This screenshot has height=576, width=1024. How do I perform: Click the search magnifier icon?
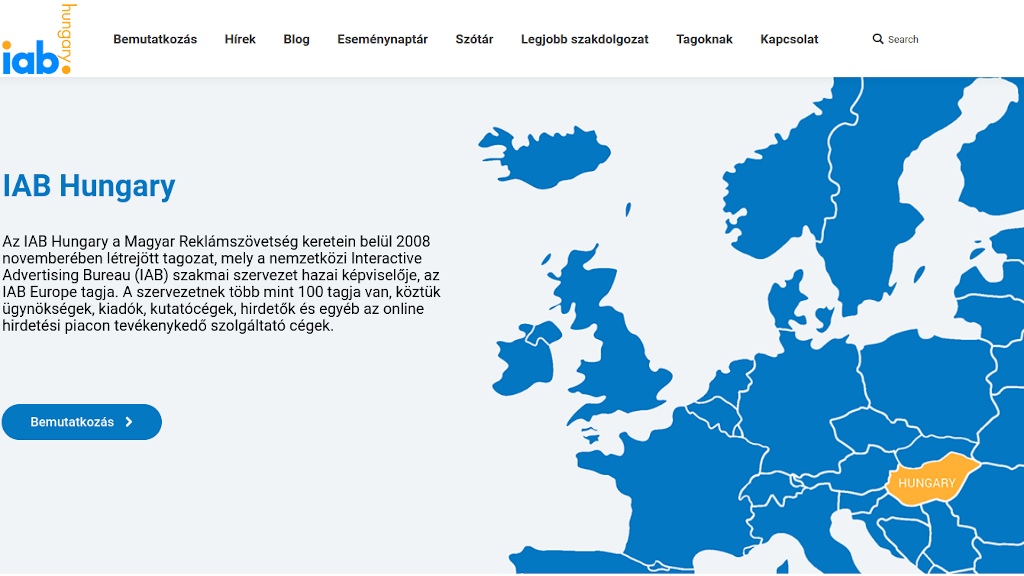coord(878,39)
